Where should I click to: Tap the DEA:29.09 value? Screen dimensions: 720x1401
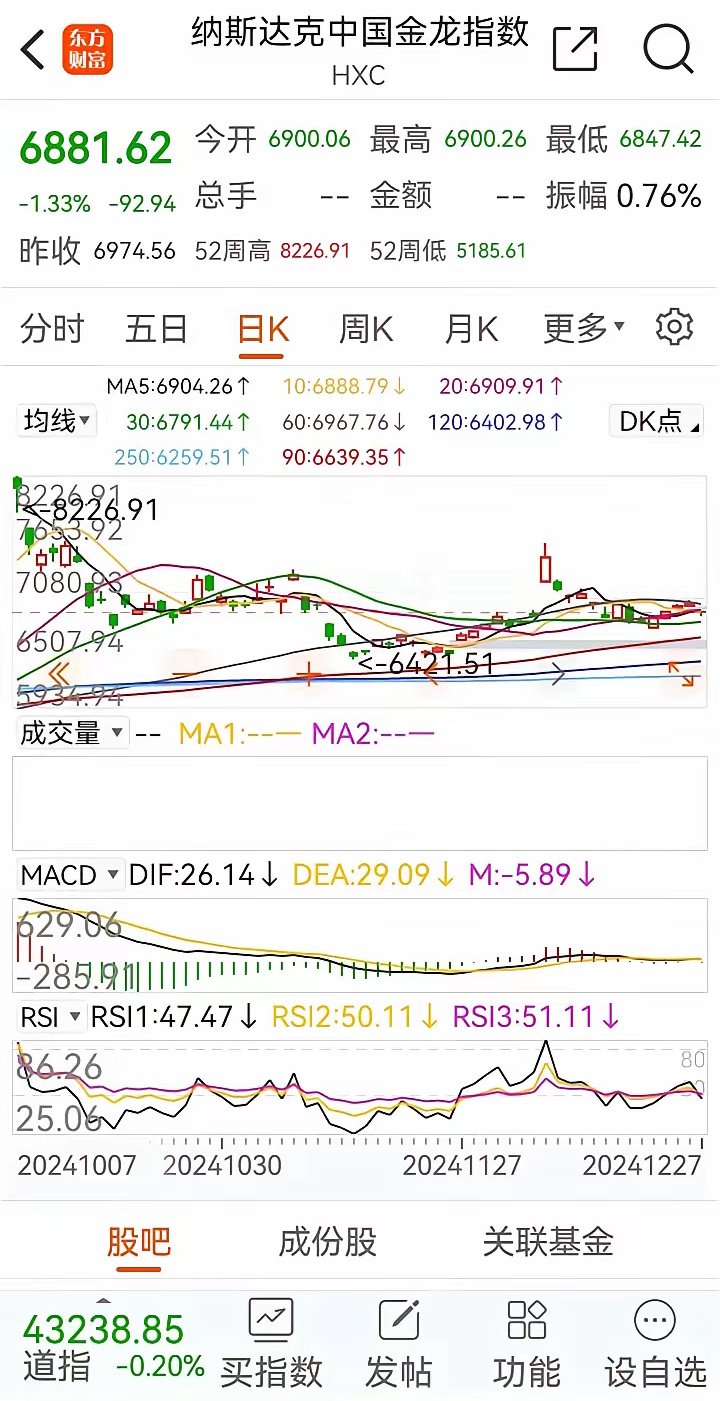pyautogui.click(x=373, y=875)
